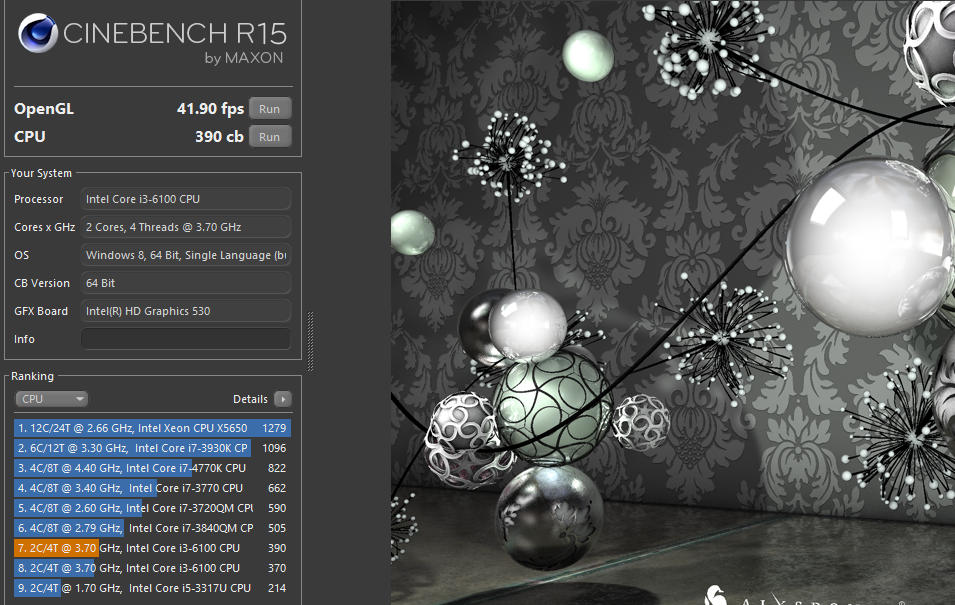The width and height of the screenshot is (955, 605).
Task: Click the panel splitter grip handle
Action: (311, 341)
